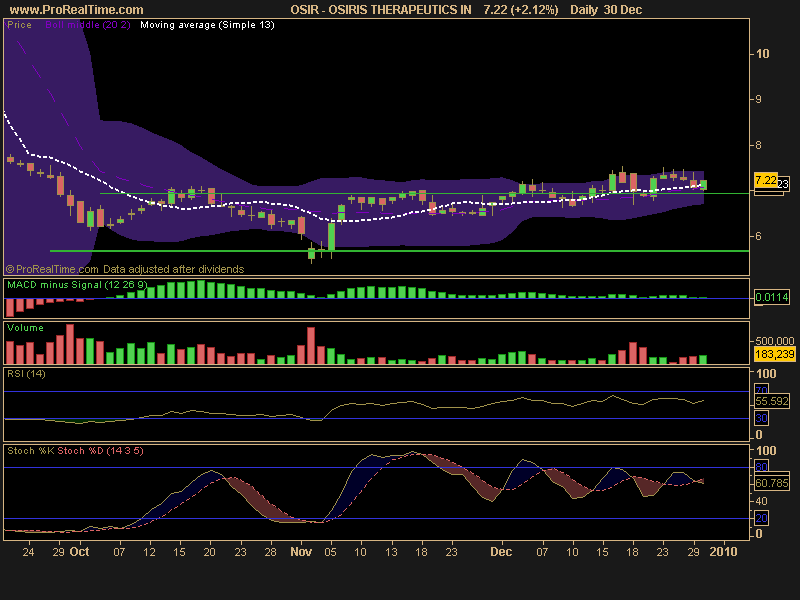Click the 7.22 (+2.12%) quote in header
The image size is (800, 600).
click(521, 10)
